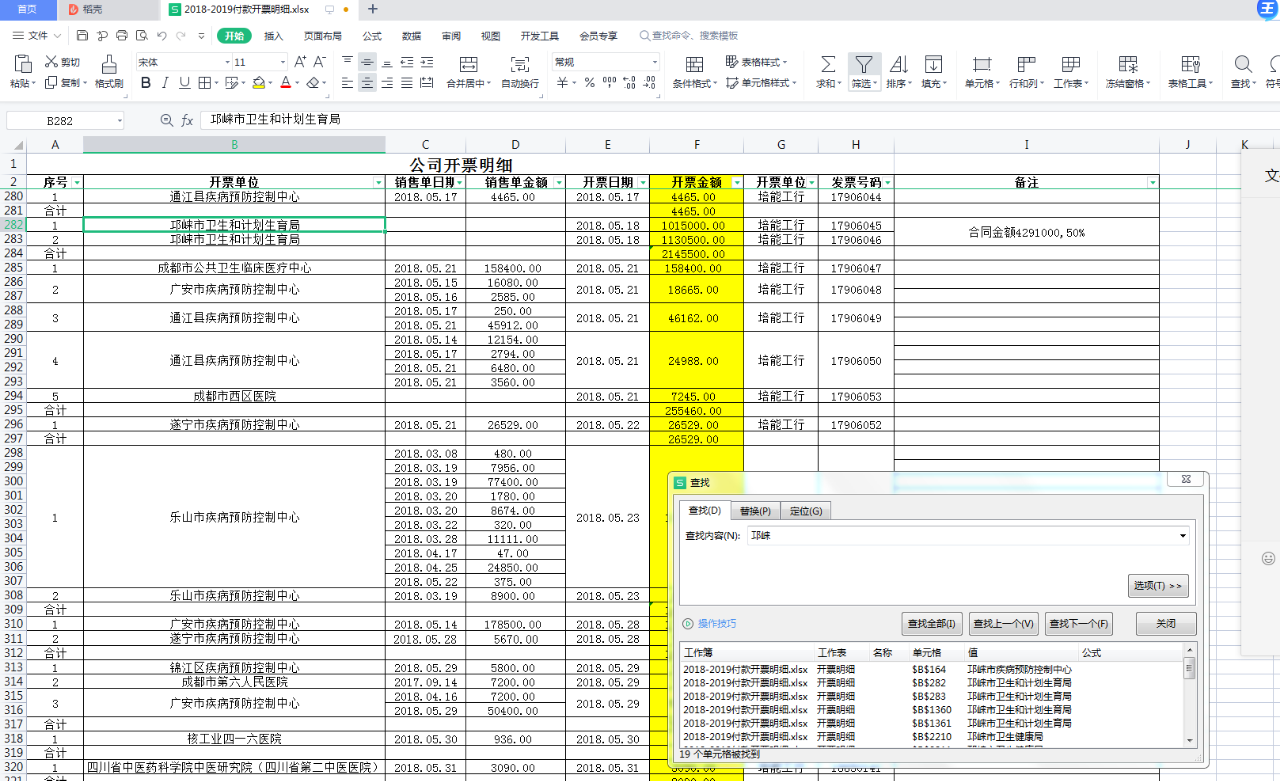Screen dimensions: 1280x781
Task: Expand the Name Box dropdown arrow
Action: (119, 120)
